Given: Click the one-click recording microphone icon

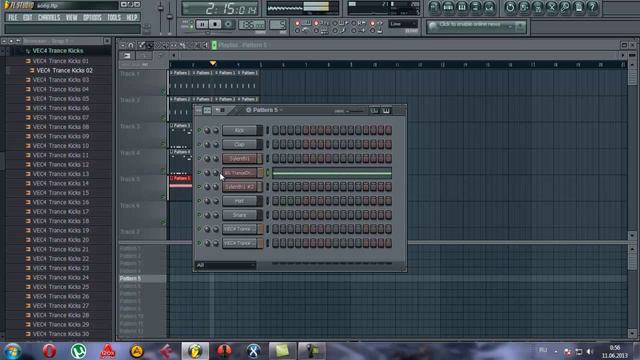Looking at the screenshot, I should [x=565, y=7].
